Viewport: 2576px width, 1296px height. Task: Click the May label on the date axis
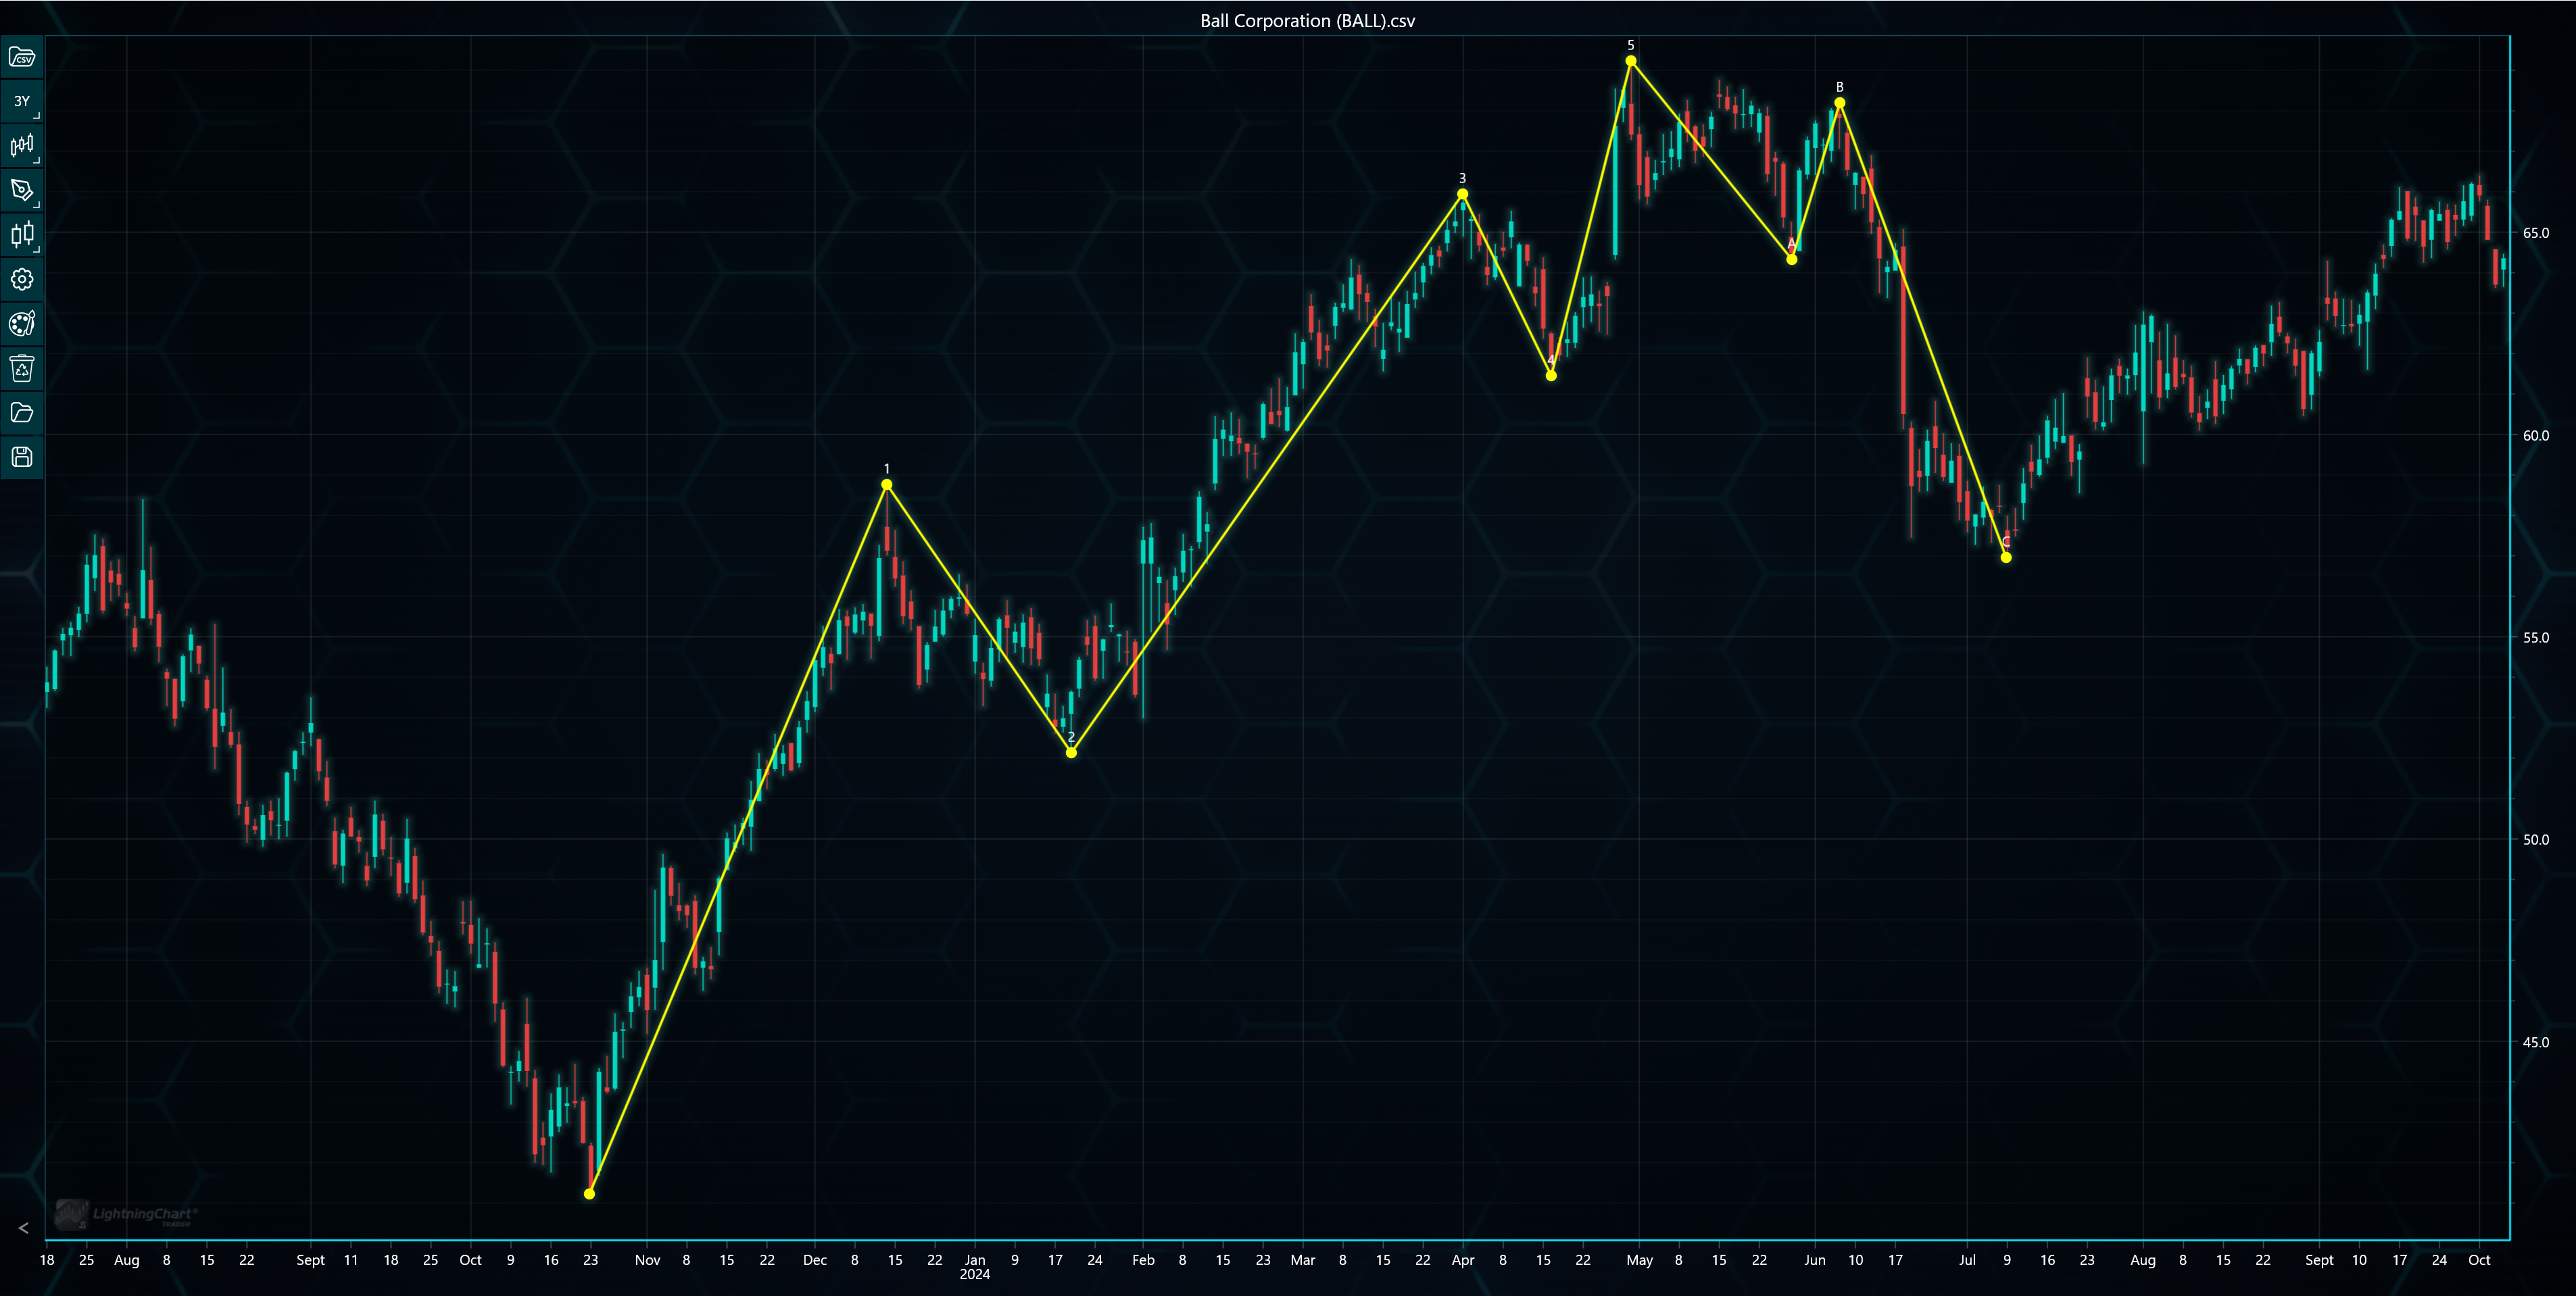coord(1639,1260)
